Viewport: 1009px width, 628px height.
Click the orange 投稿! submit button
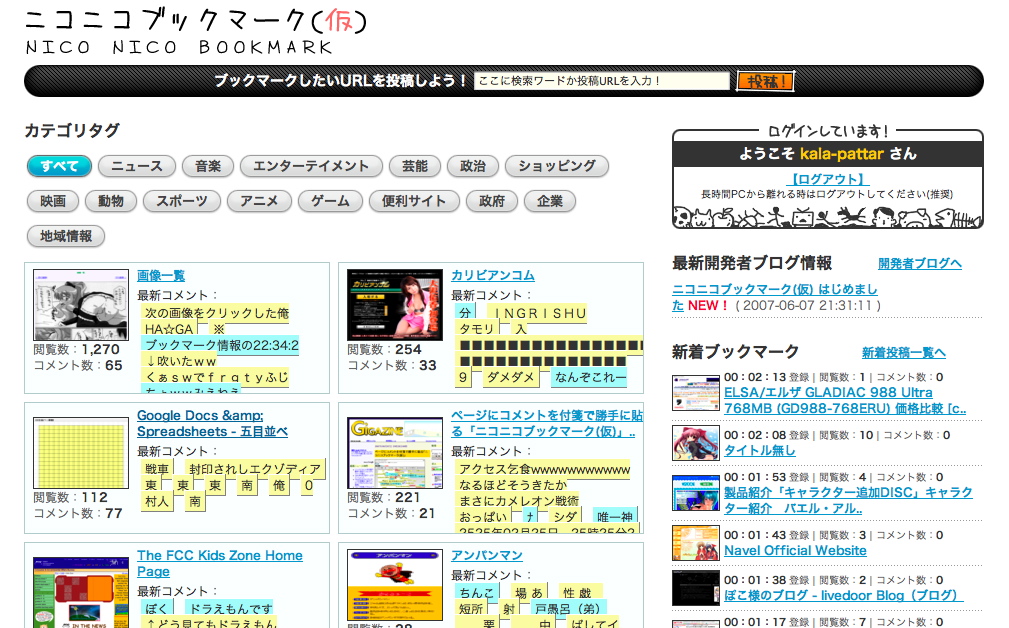[x=765, y=81]
